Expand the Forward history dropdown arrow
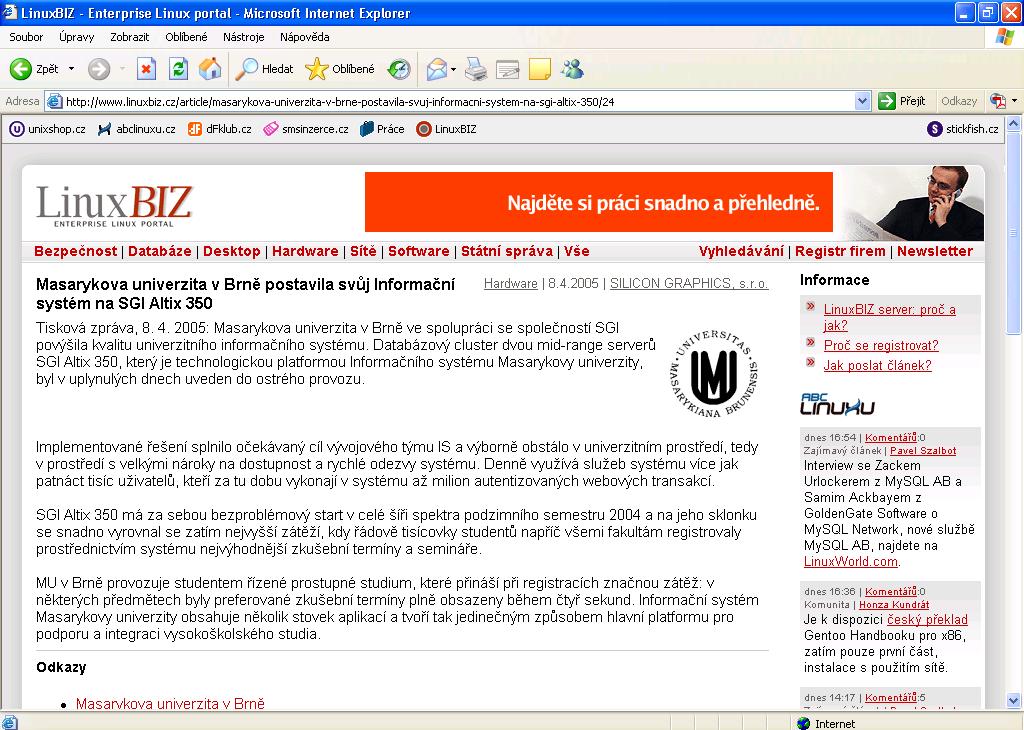The height and width of the screenshot is (730, 1024). point(122,69)
